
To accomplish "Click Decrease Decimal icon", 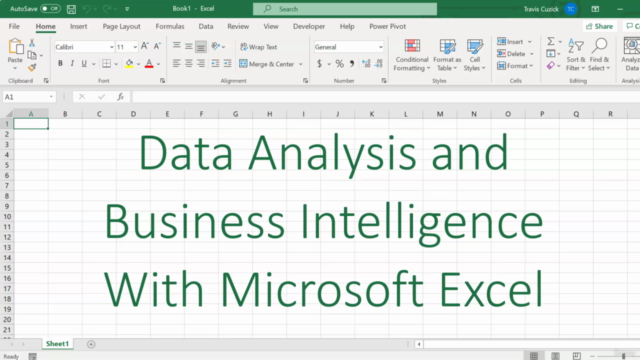I will (379, 64).
